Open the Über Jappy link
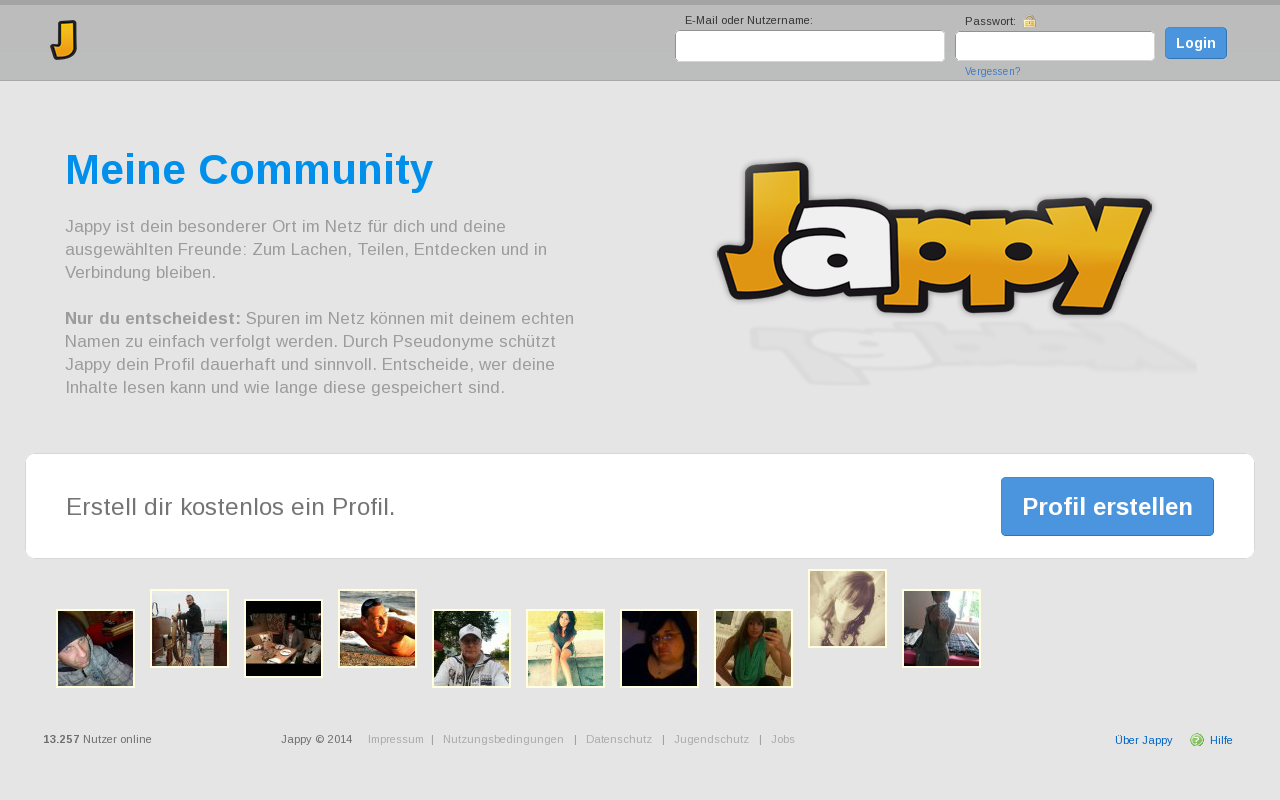The width and height of the screenshot is (1280, 800). [1143, 740]
